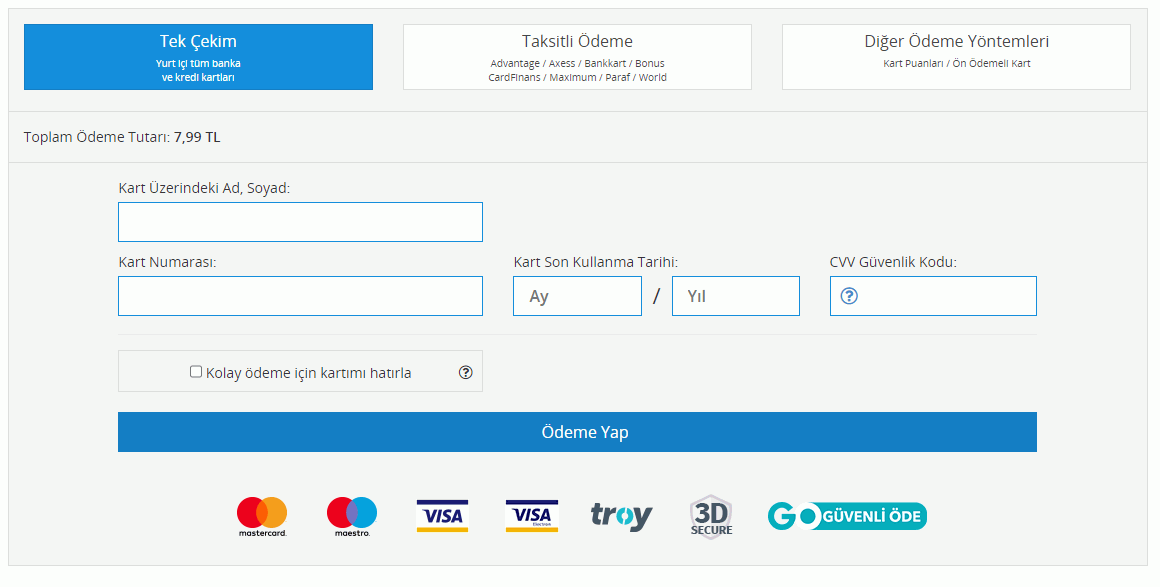Image resolution: width=1160 pixels, height=587 pixels.
Task: Switch to Taksitli Ödeme tab
Action: (x=577, y=57)
